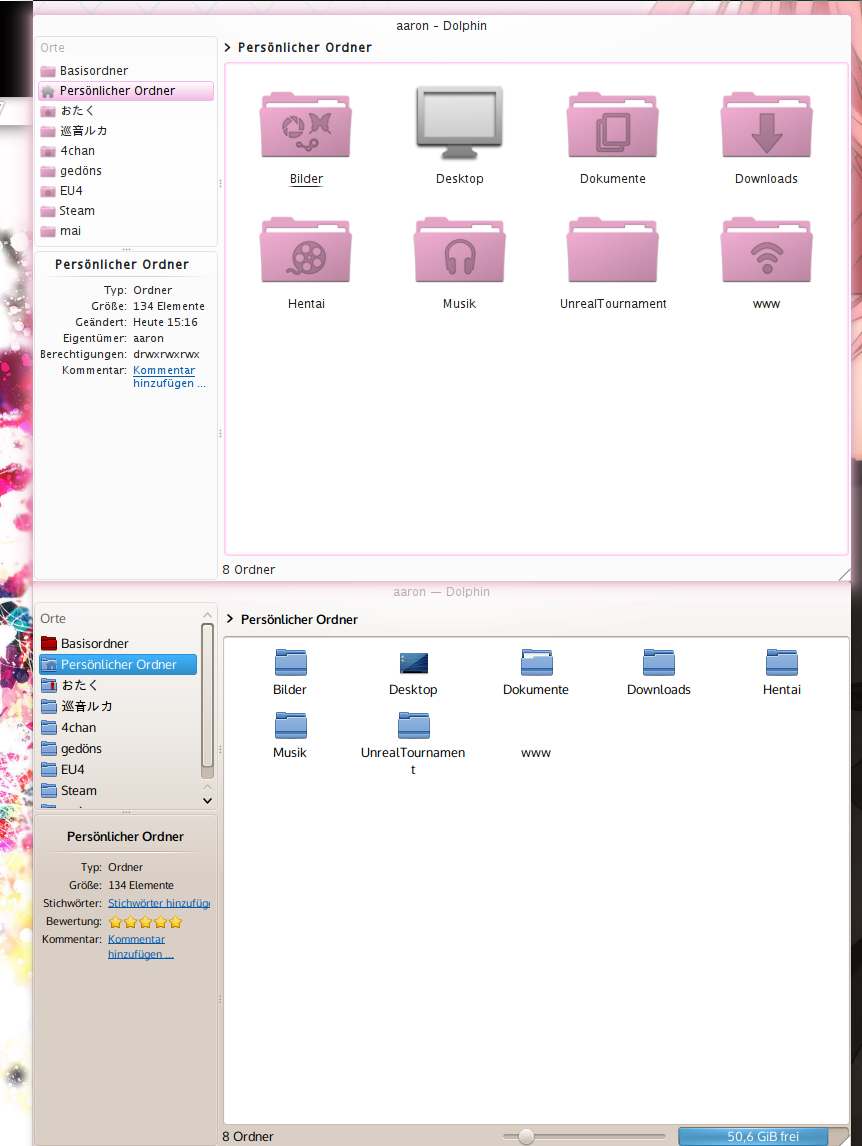Screen dimensions: 862x1146
Task: Click the bottom scroll-down arrow in places panel
Action: click(208, 801)
